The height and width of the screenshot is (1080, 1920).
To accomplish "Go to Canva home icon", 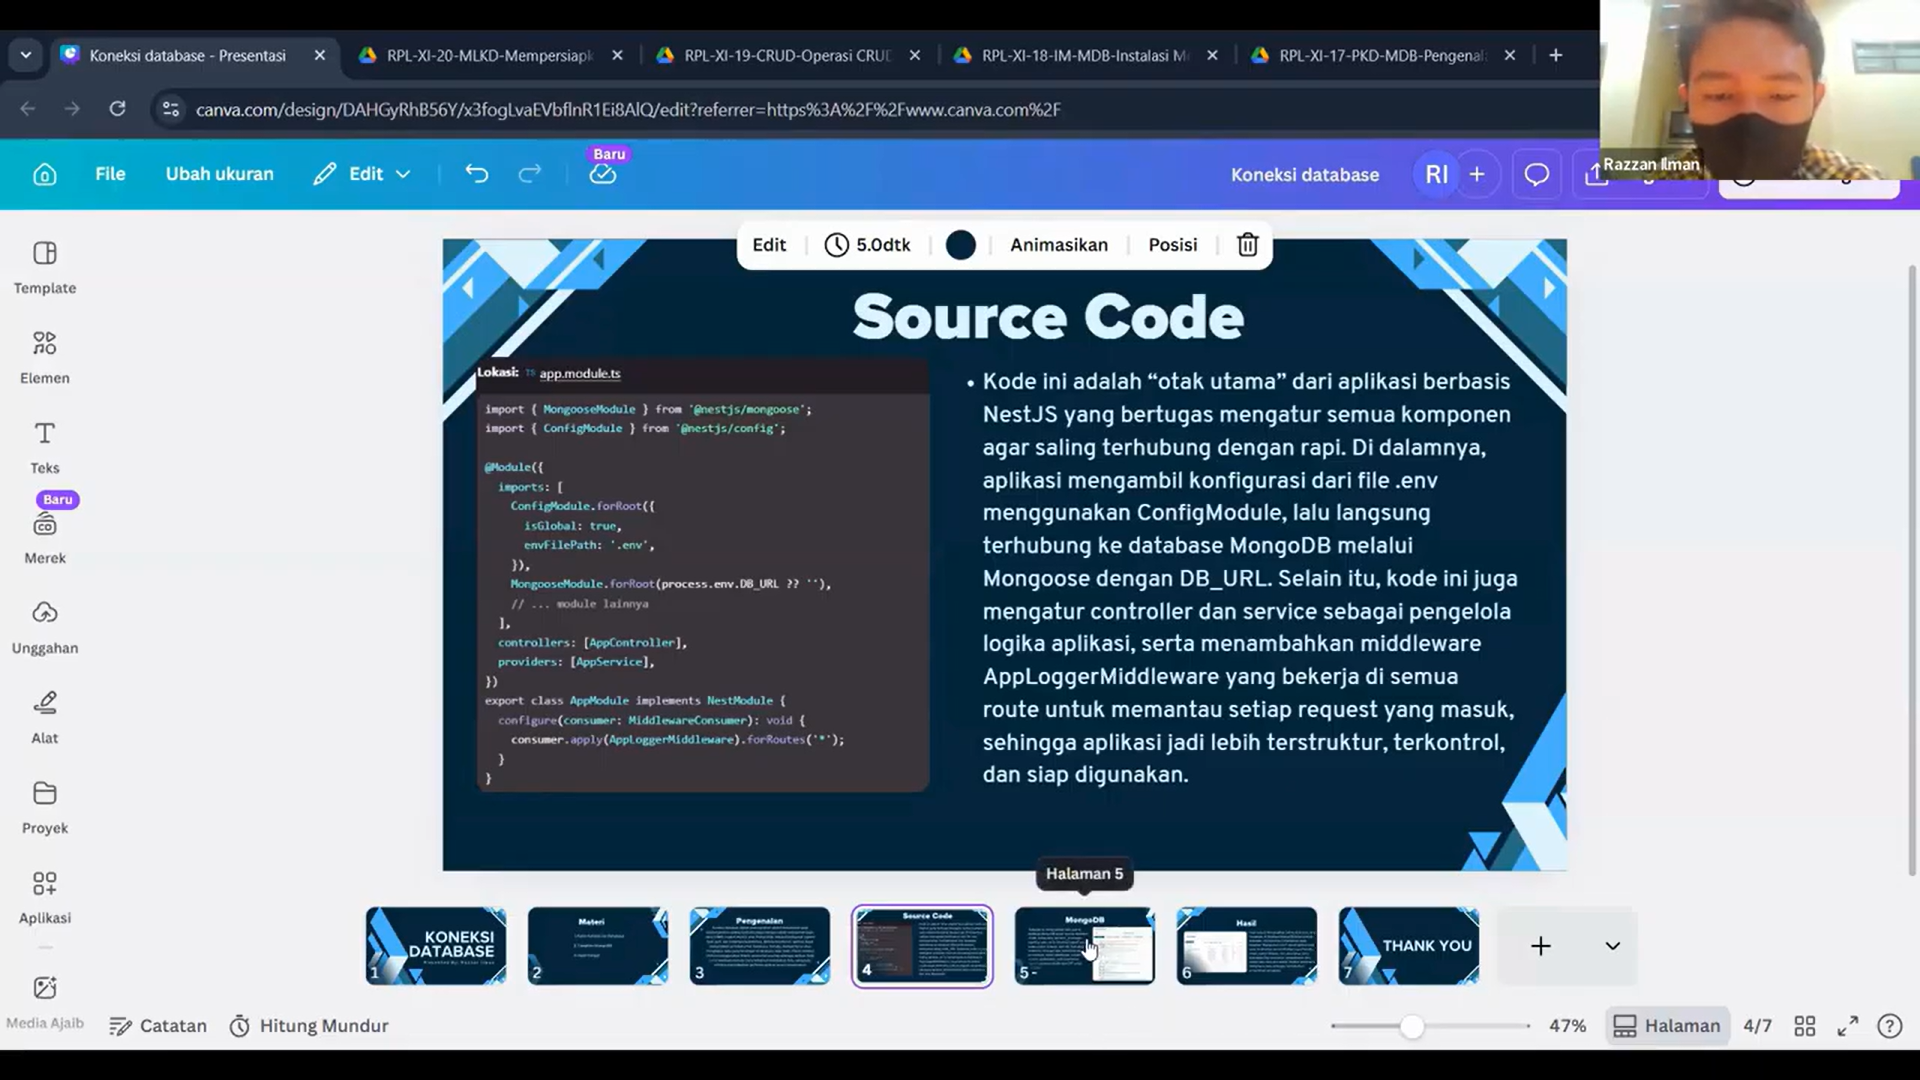I will [x=44, y=175].
